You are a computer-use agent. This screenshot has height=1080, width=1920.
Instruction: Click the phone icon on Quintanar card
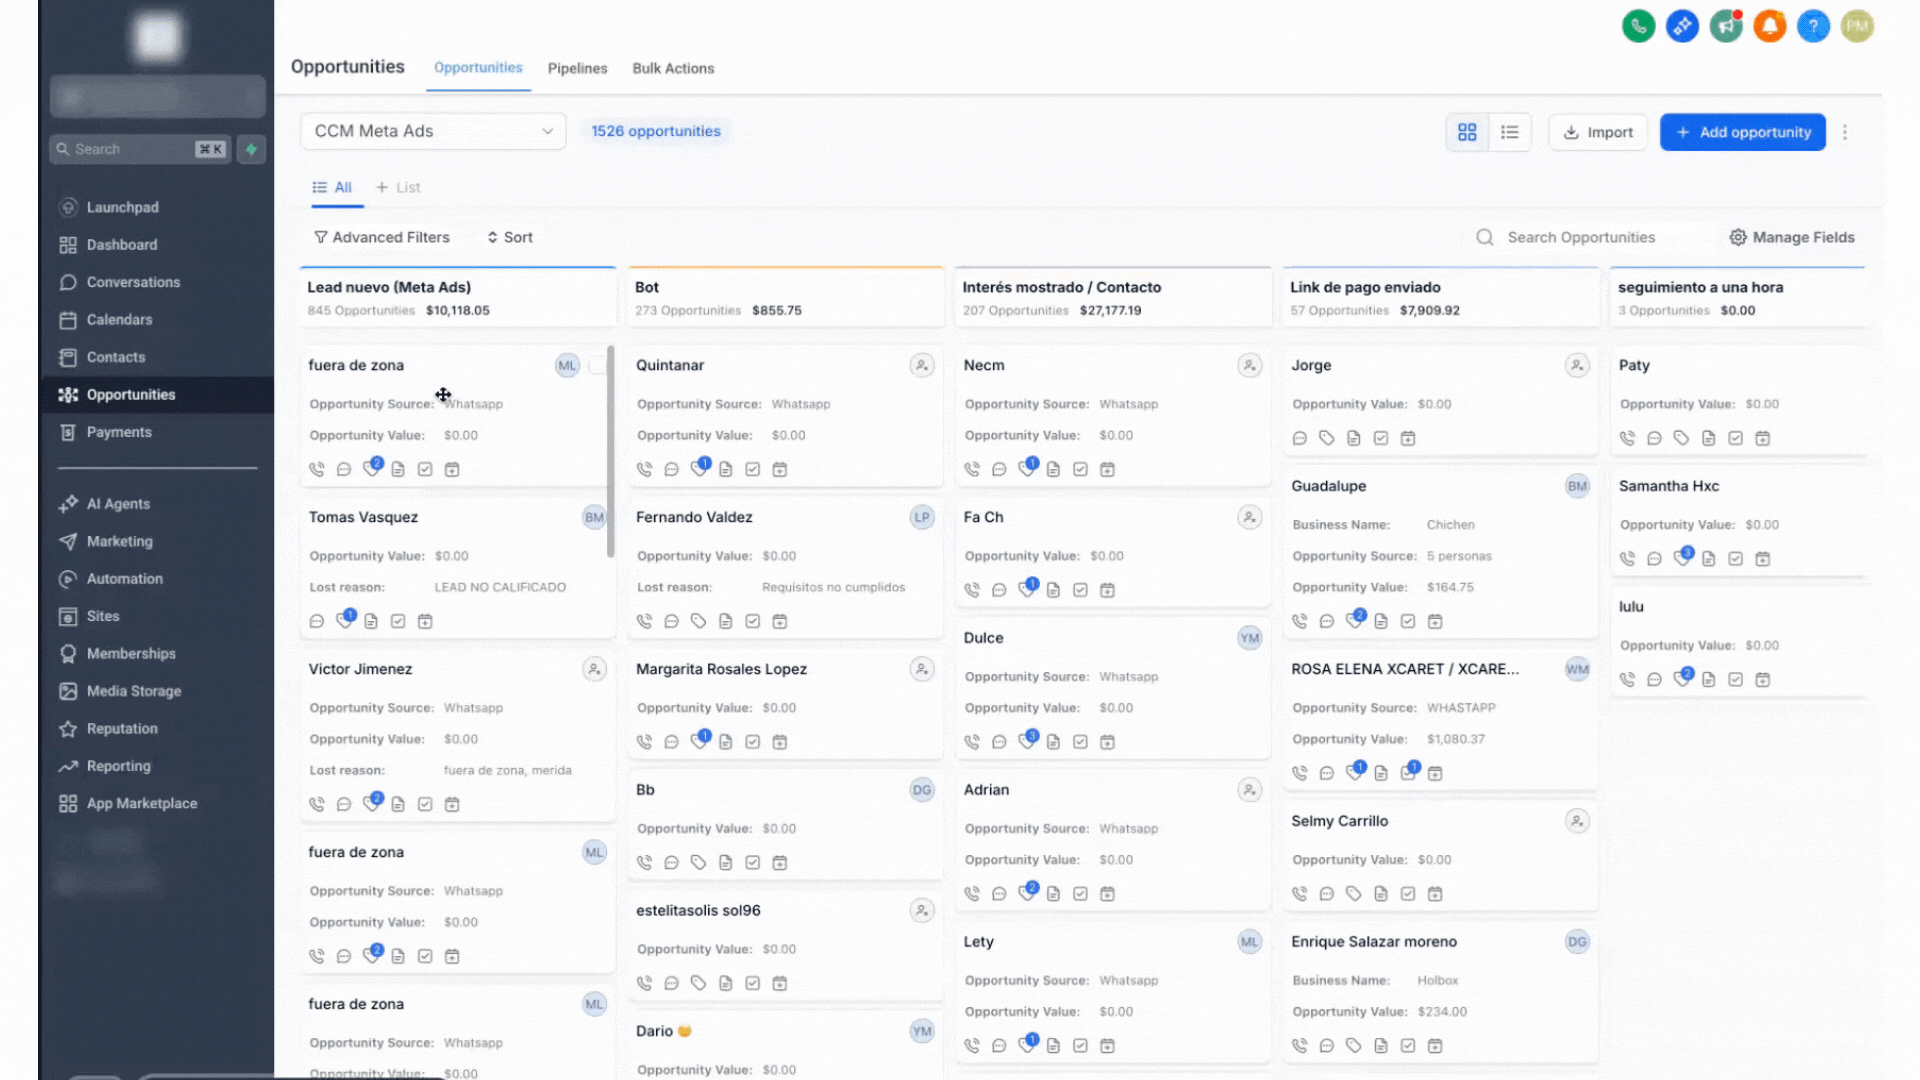644,469
